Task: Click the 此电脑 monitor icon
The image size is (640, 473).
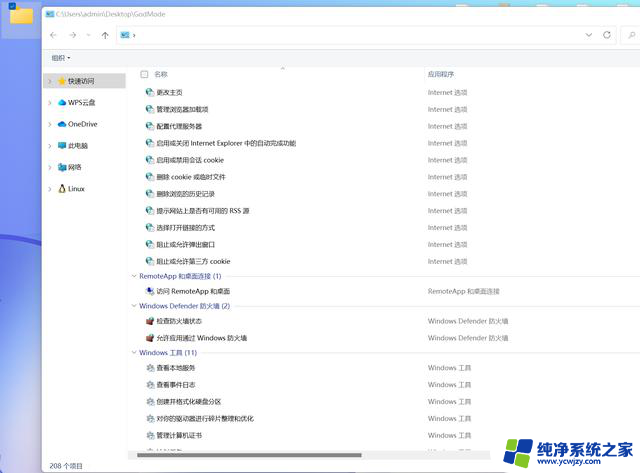Action: tap(62, 146)
